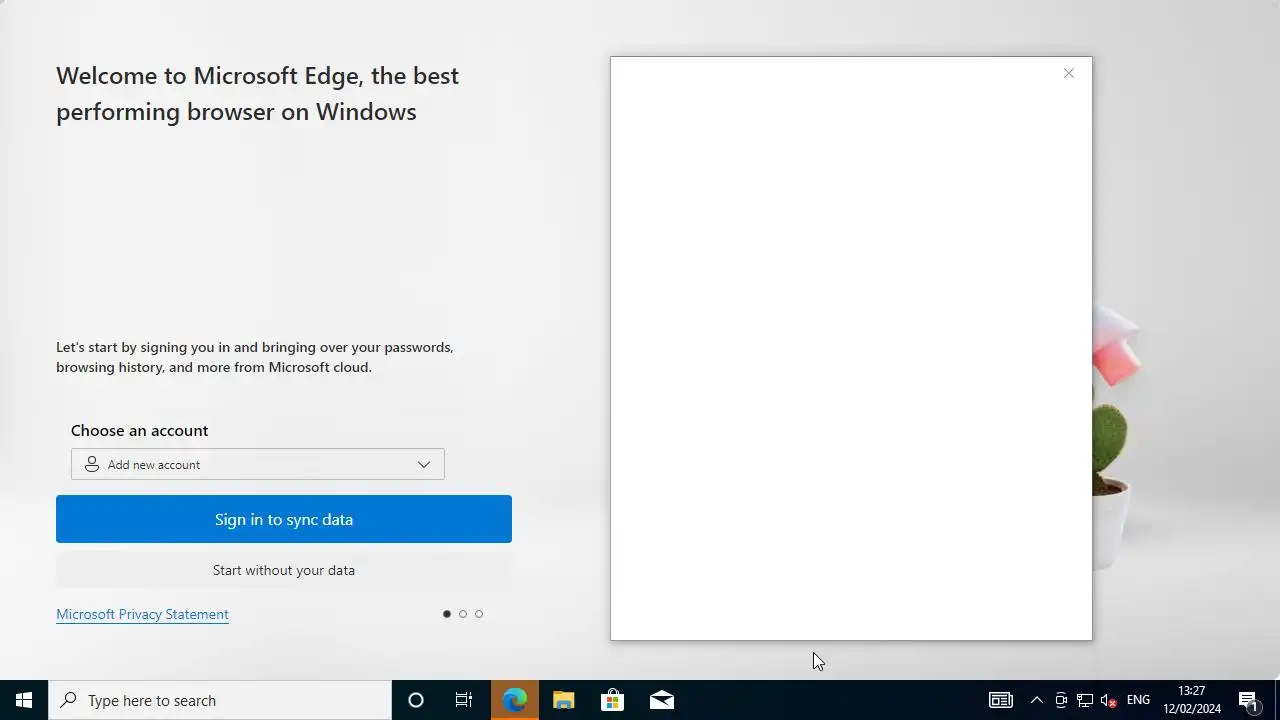Screen dimensions: 1280x720
Task: Open Microsoft Edge from the taskbar
Action: pyautogui.click(x=514, y=700)
